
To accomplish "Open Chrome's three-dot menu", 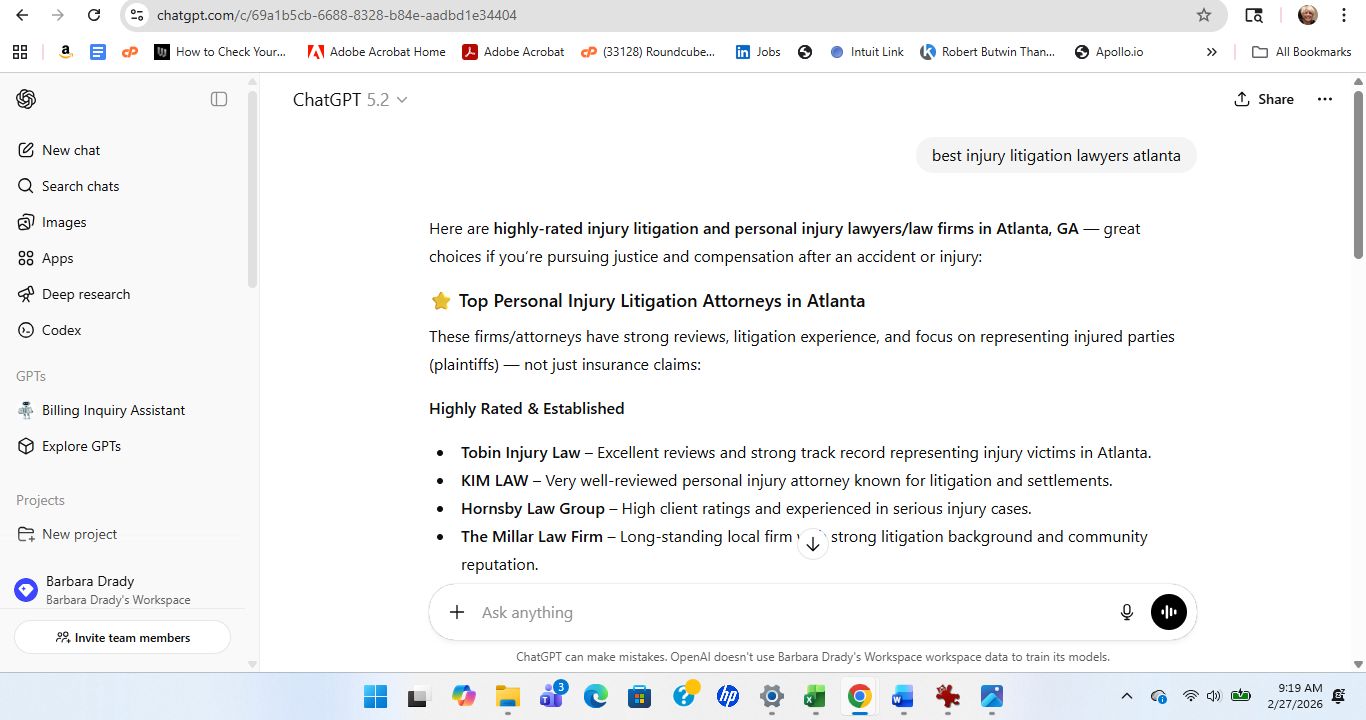I will tap(1345, 15).
